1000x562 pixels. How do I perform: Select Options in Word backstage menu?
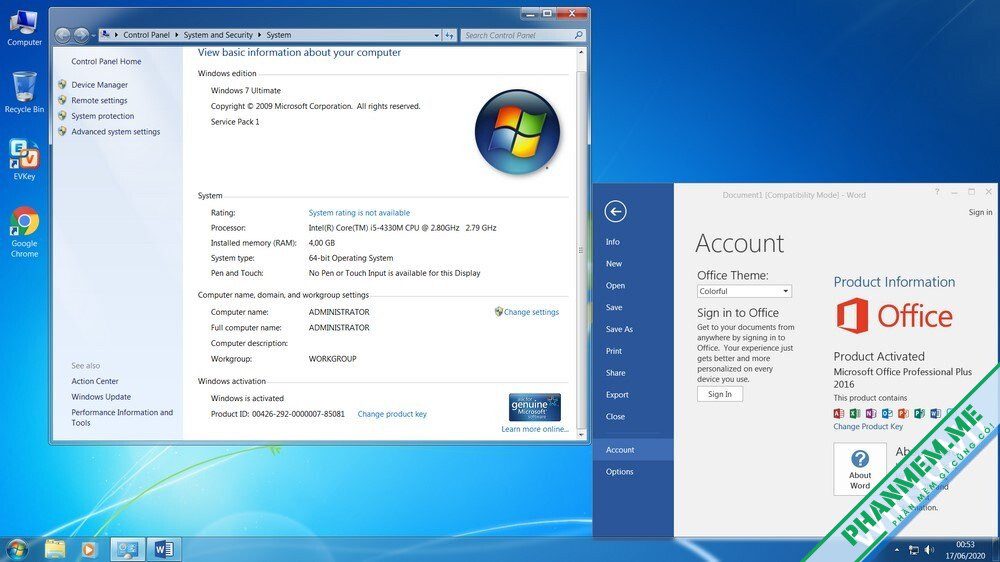click(619, 471)
